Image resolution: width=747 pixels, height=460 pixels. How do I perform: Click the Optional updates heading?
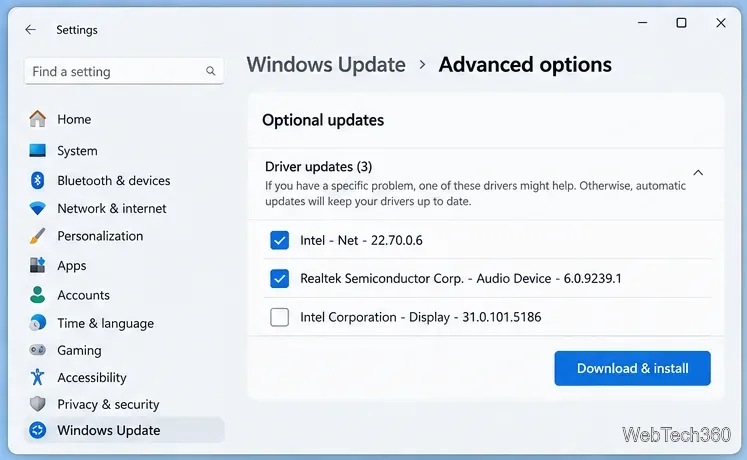click(323, 120)
